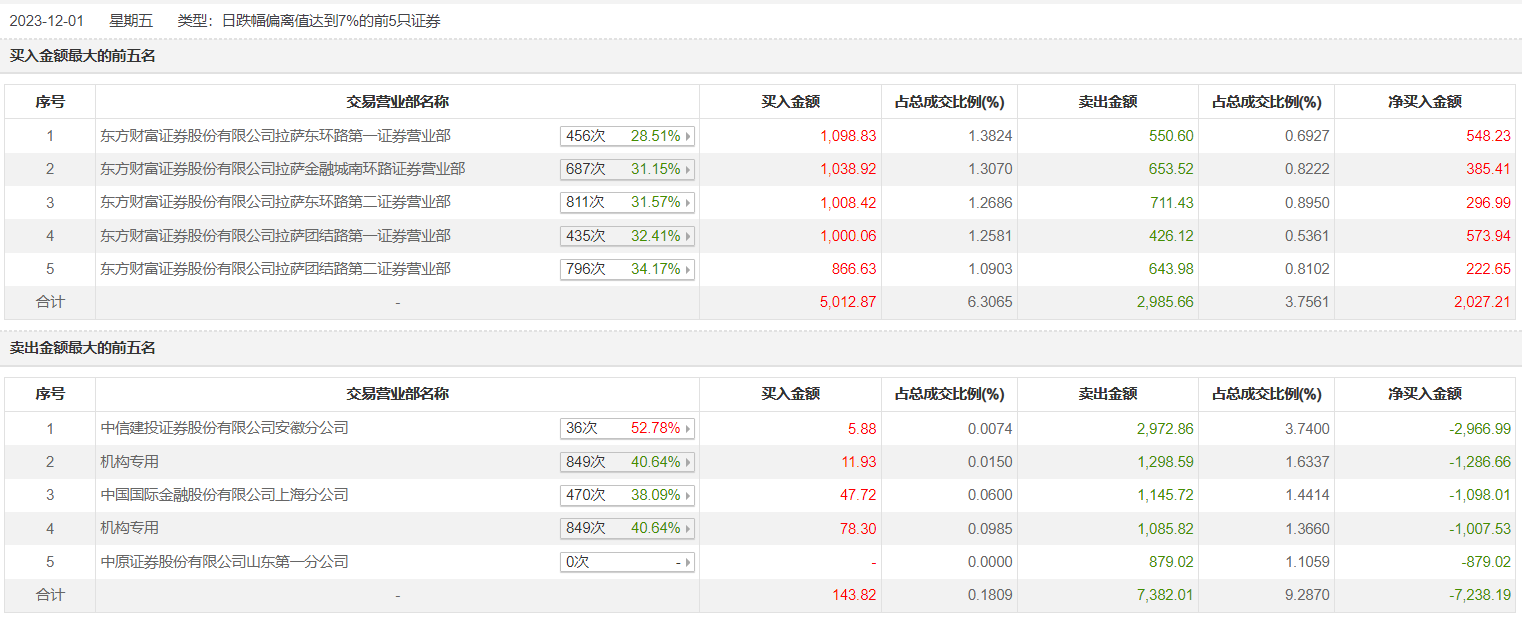Click the 买入金额最大的前五名 section header
The width and height of the screenshot is (1522, 619).
tap(83, 56)
